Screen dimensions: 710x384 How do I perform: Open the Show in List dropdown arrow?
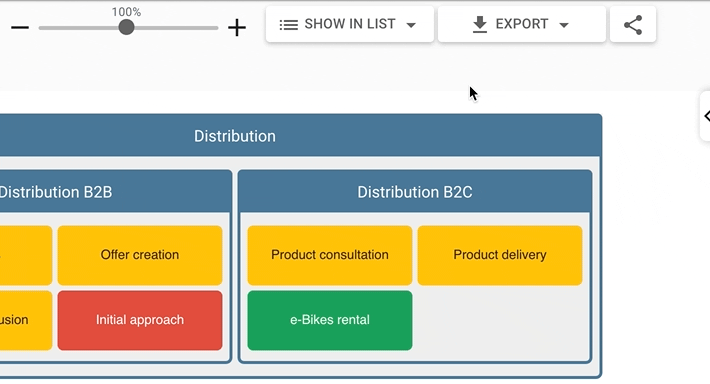pos(411,25)
